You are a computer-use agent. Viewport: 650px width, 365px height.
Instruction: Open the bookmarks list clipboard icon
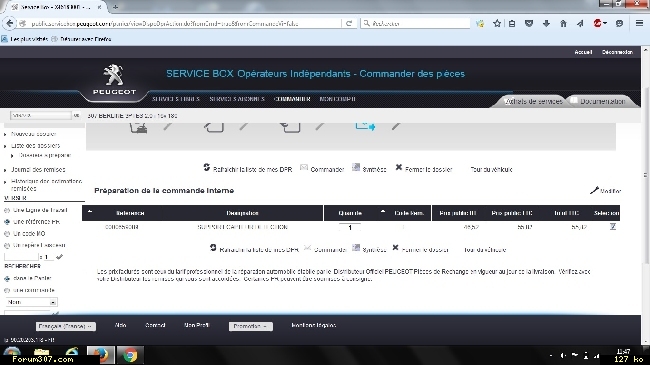512,24
